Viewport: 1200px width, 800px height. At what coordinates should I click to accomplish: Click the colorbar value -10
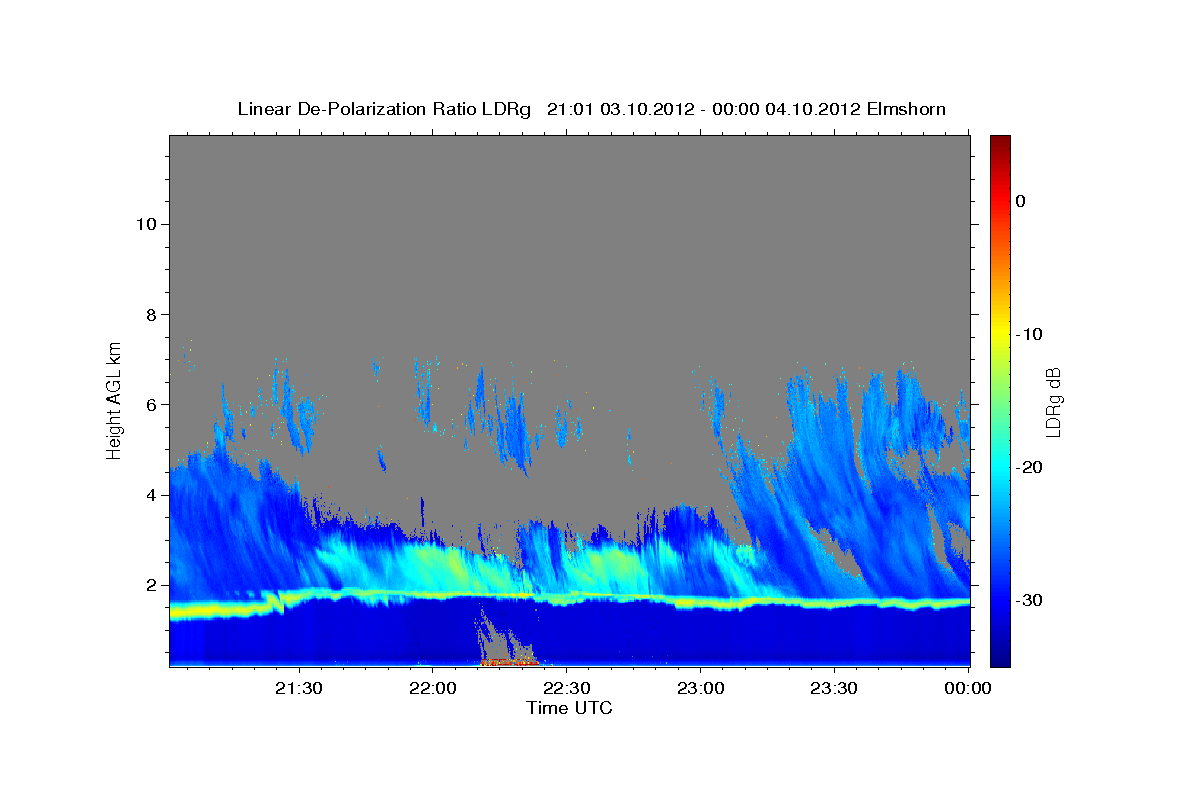pos(1029,334)
